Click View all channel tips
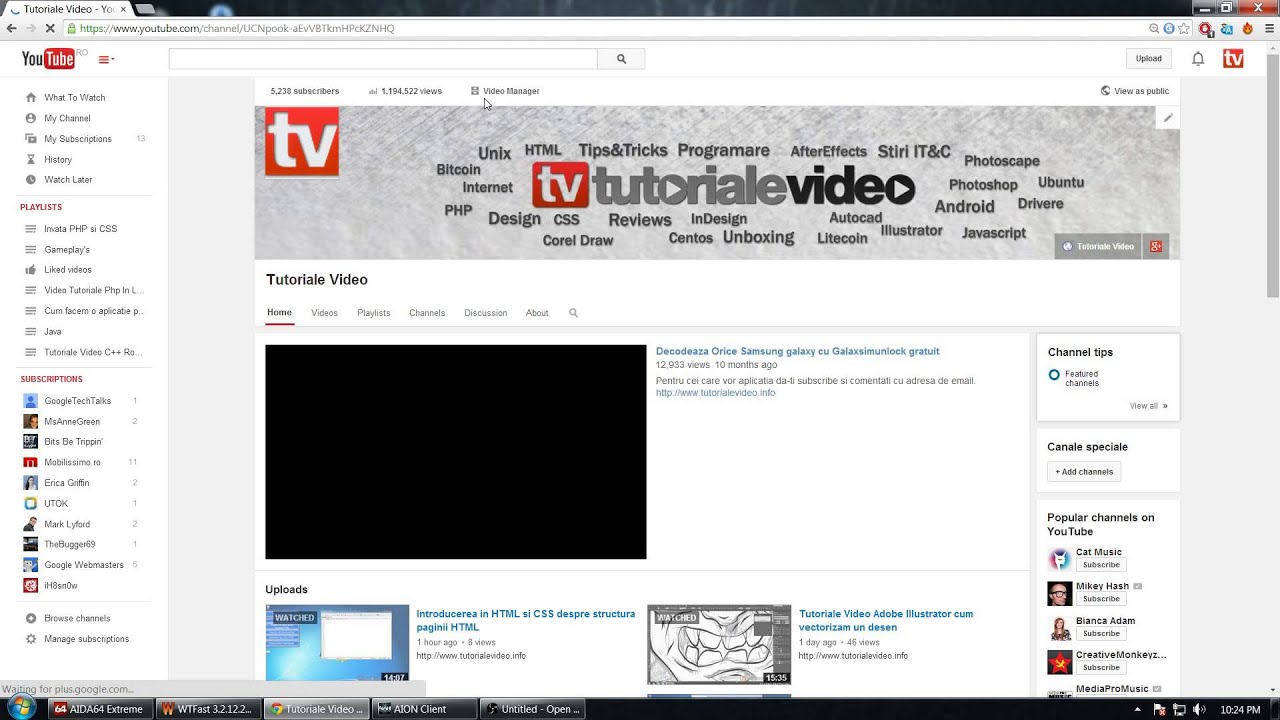 tap(1148, 406)
